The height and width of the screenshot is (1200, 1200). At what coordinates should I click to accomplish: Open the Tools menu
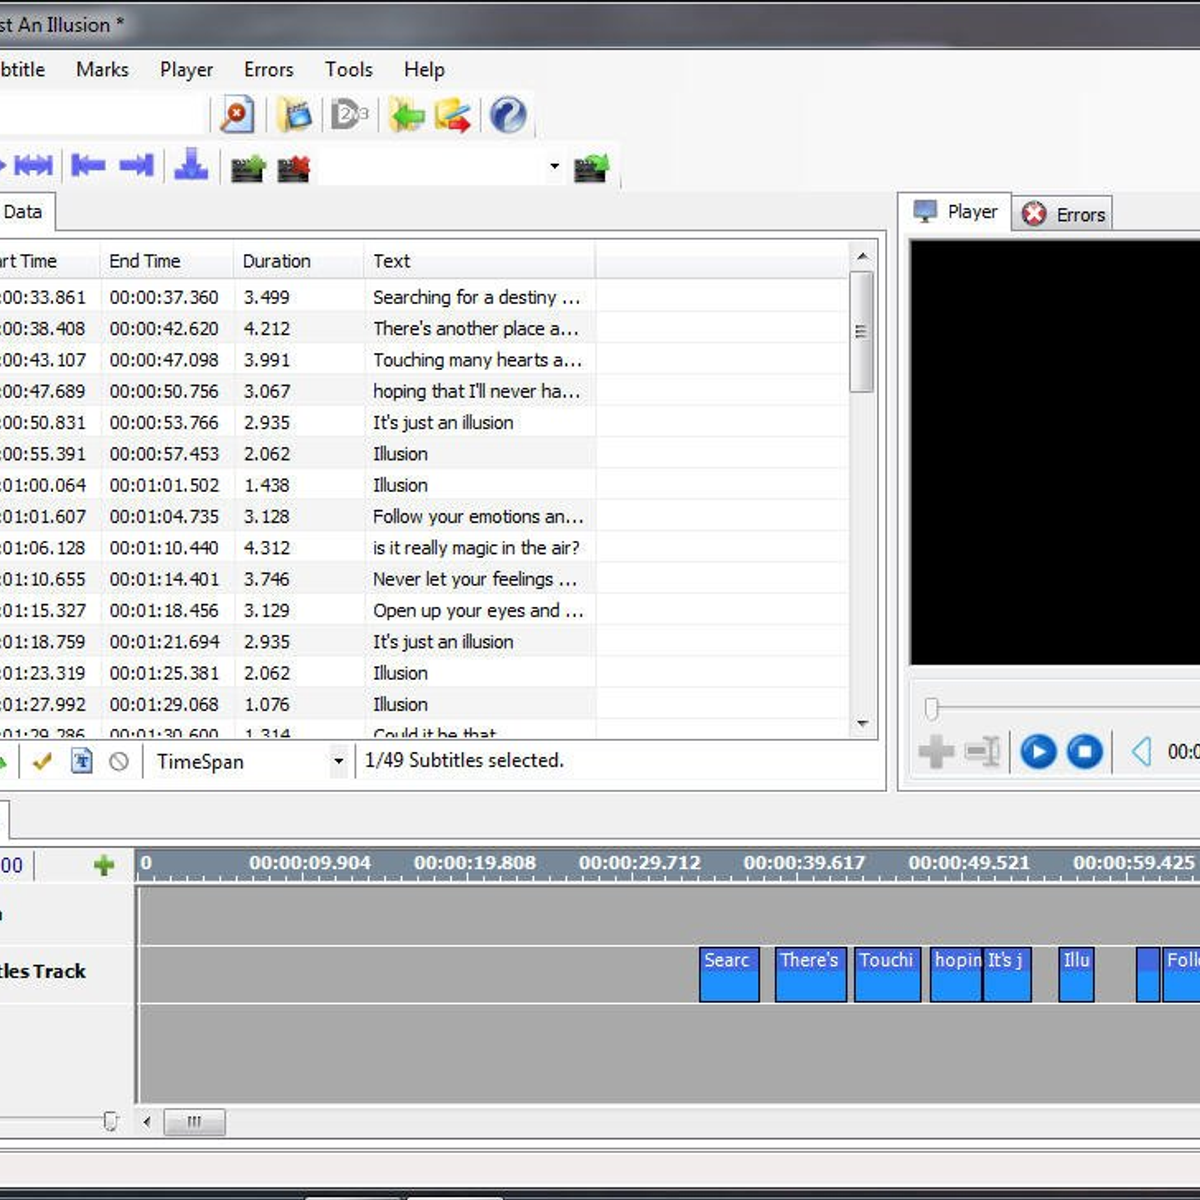348,70
